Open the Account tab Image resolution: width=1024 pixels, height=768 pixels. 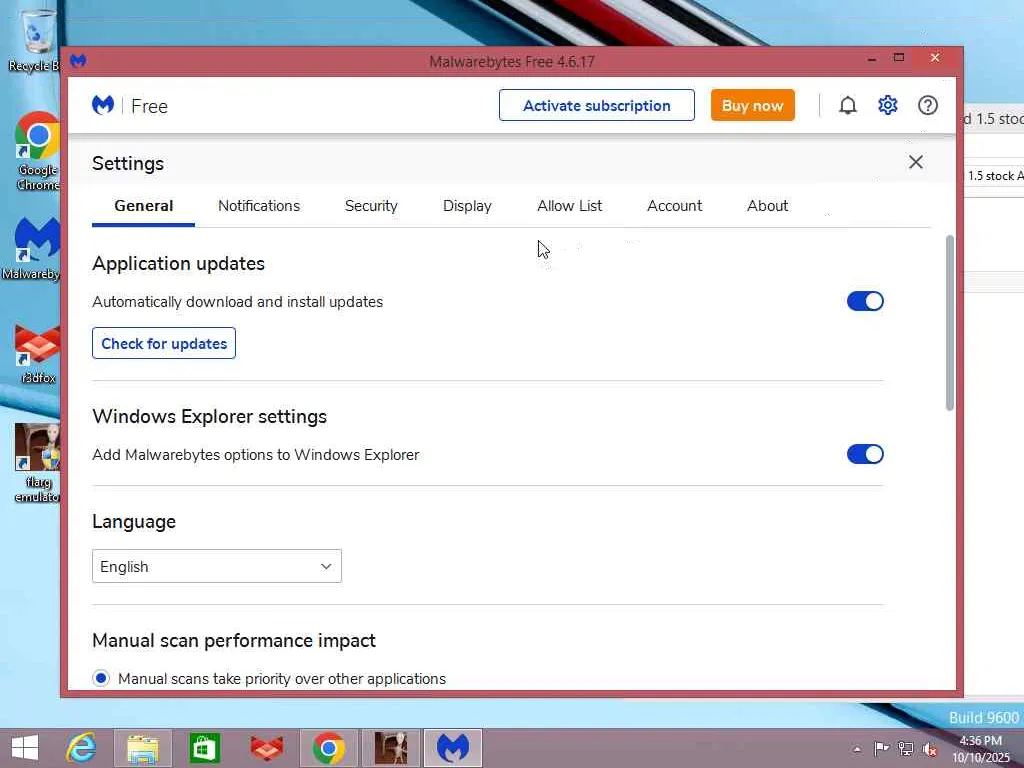(x=674, y=206)
